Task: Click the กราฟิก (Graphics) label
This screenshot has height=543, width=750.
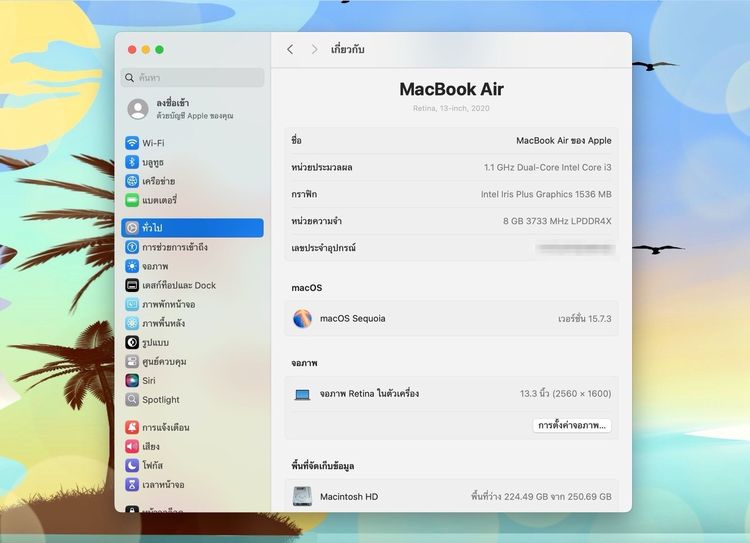Action: click(304, 194)
